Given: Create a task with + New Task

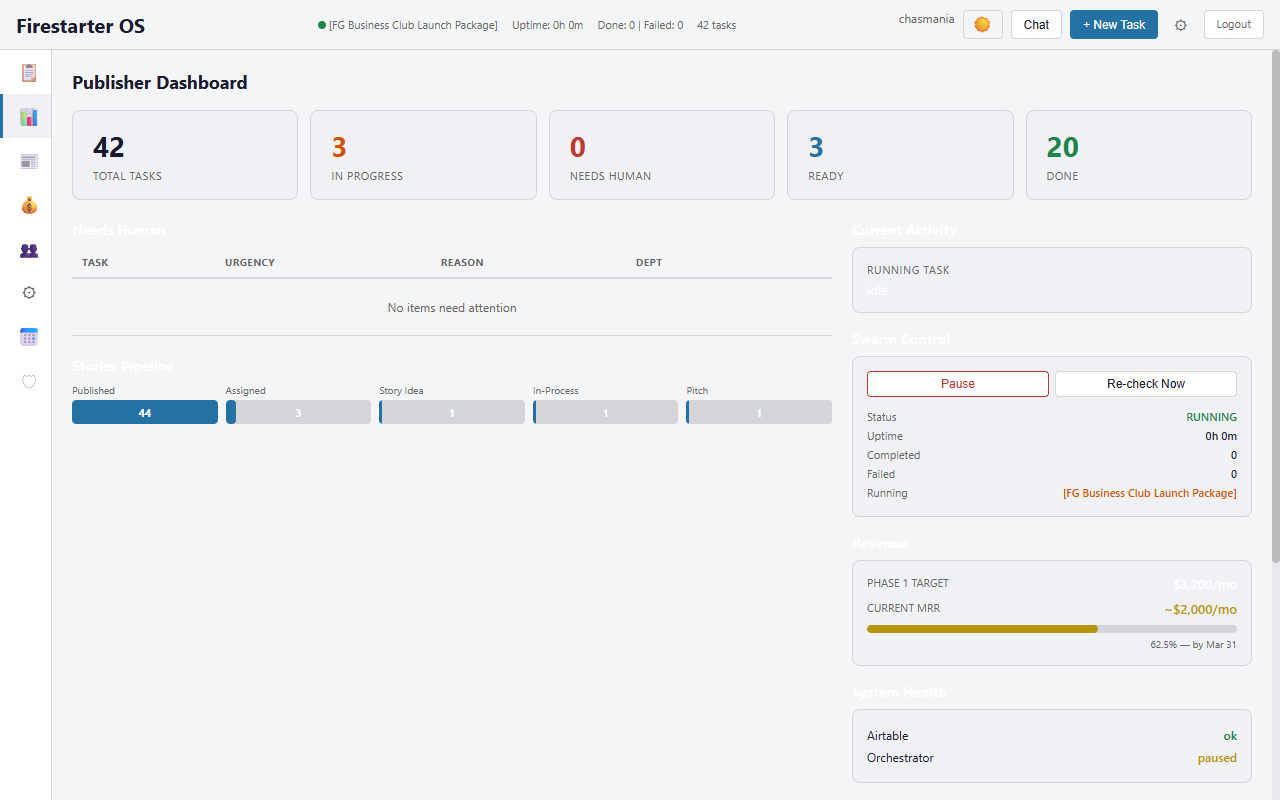Looking at the screenshot, I should [1113, 25].
